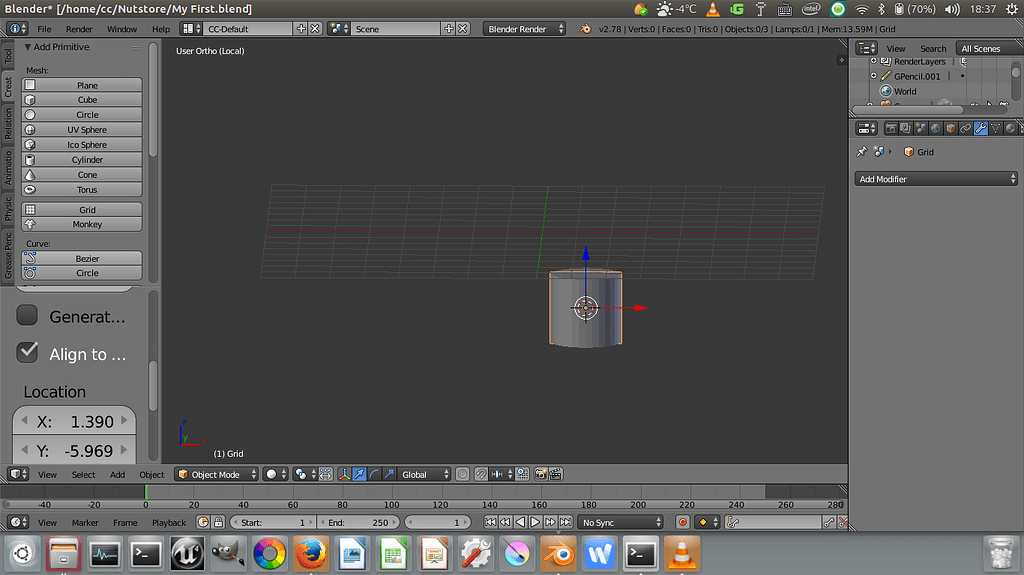Add a UV Sphere mesh
This screenshot has width=1024, height=575.
pyautogui.click(x=82, y=130)
